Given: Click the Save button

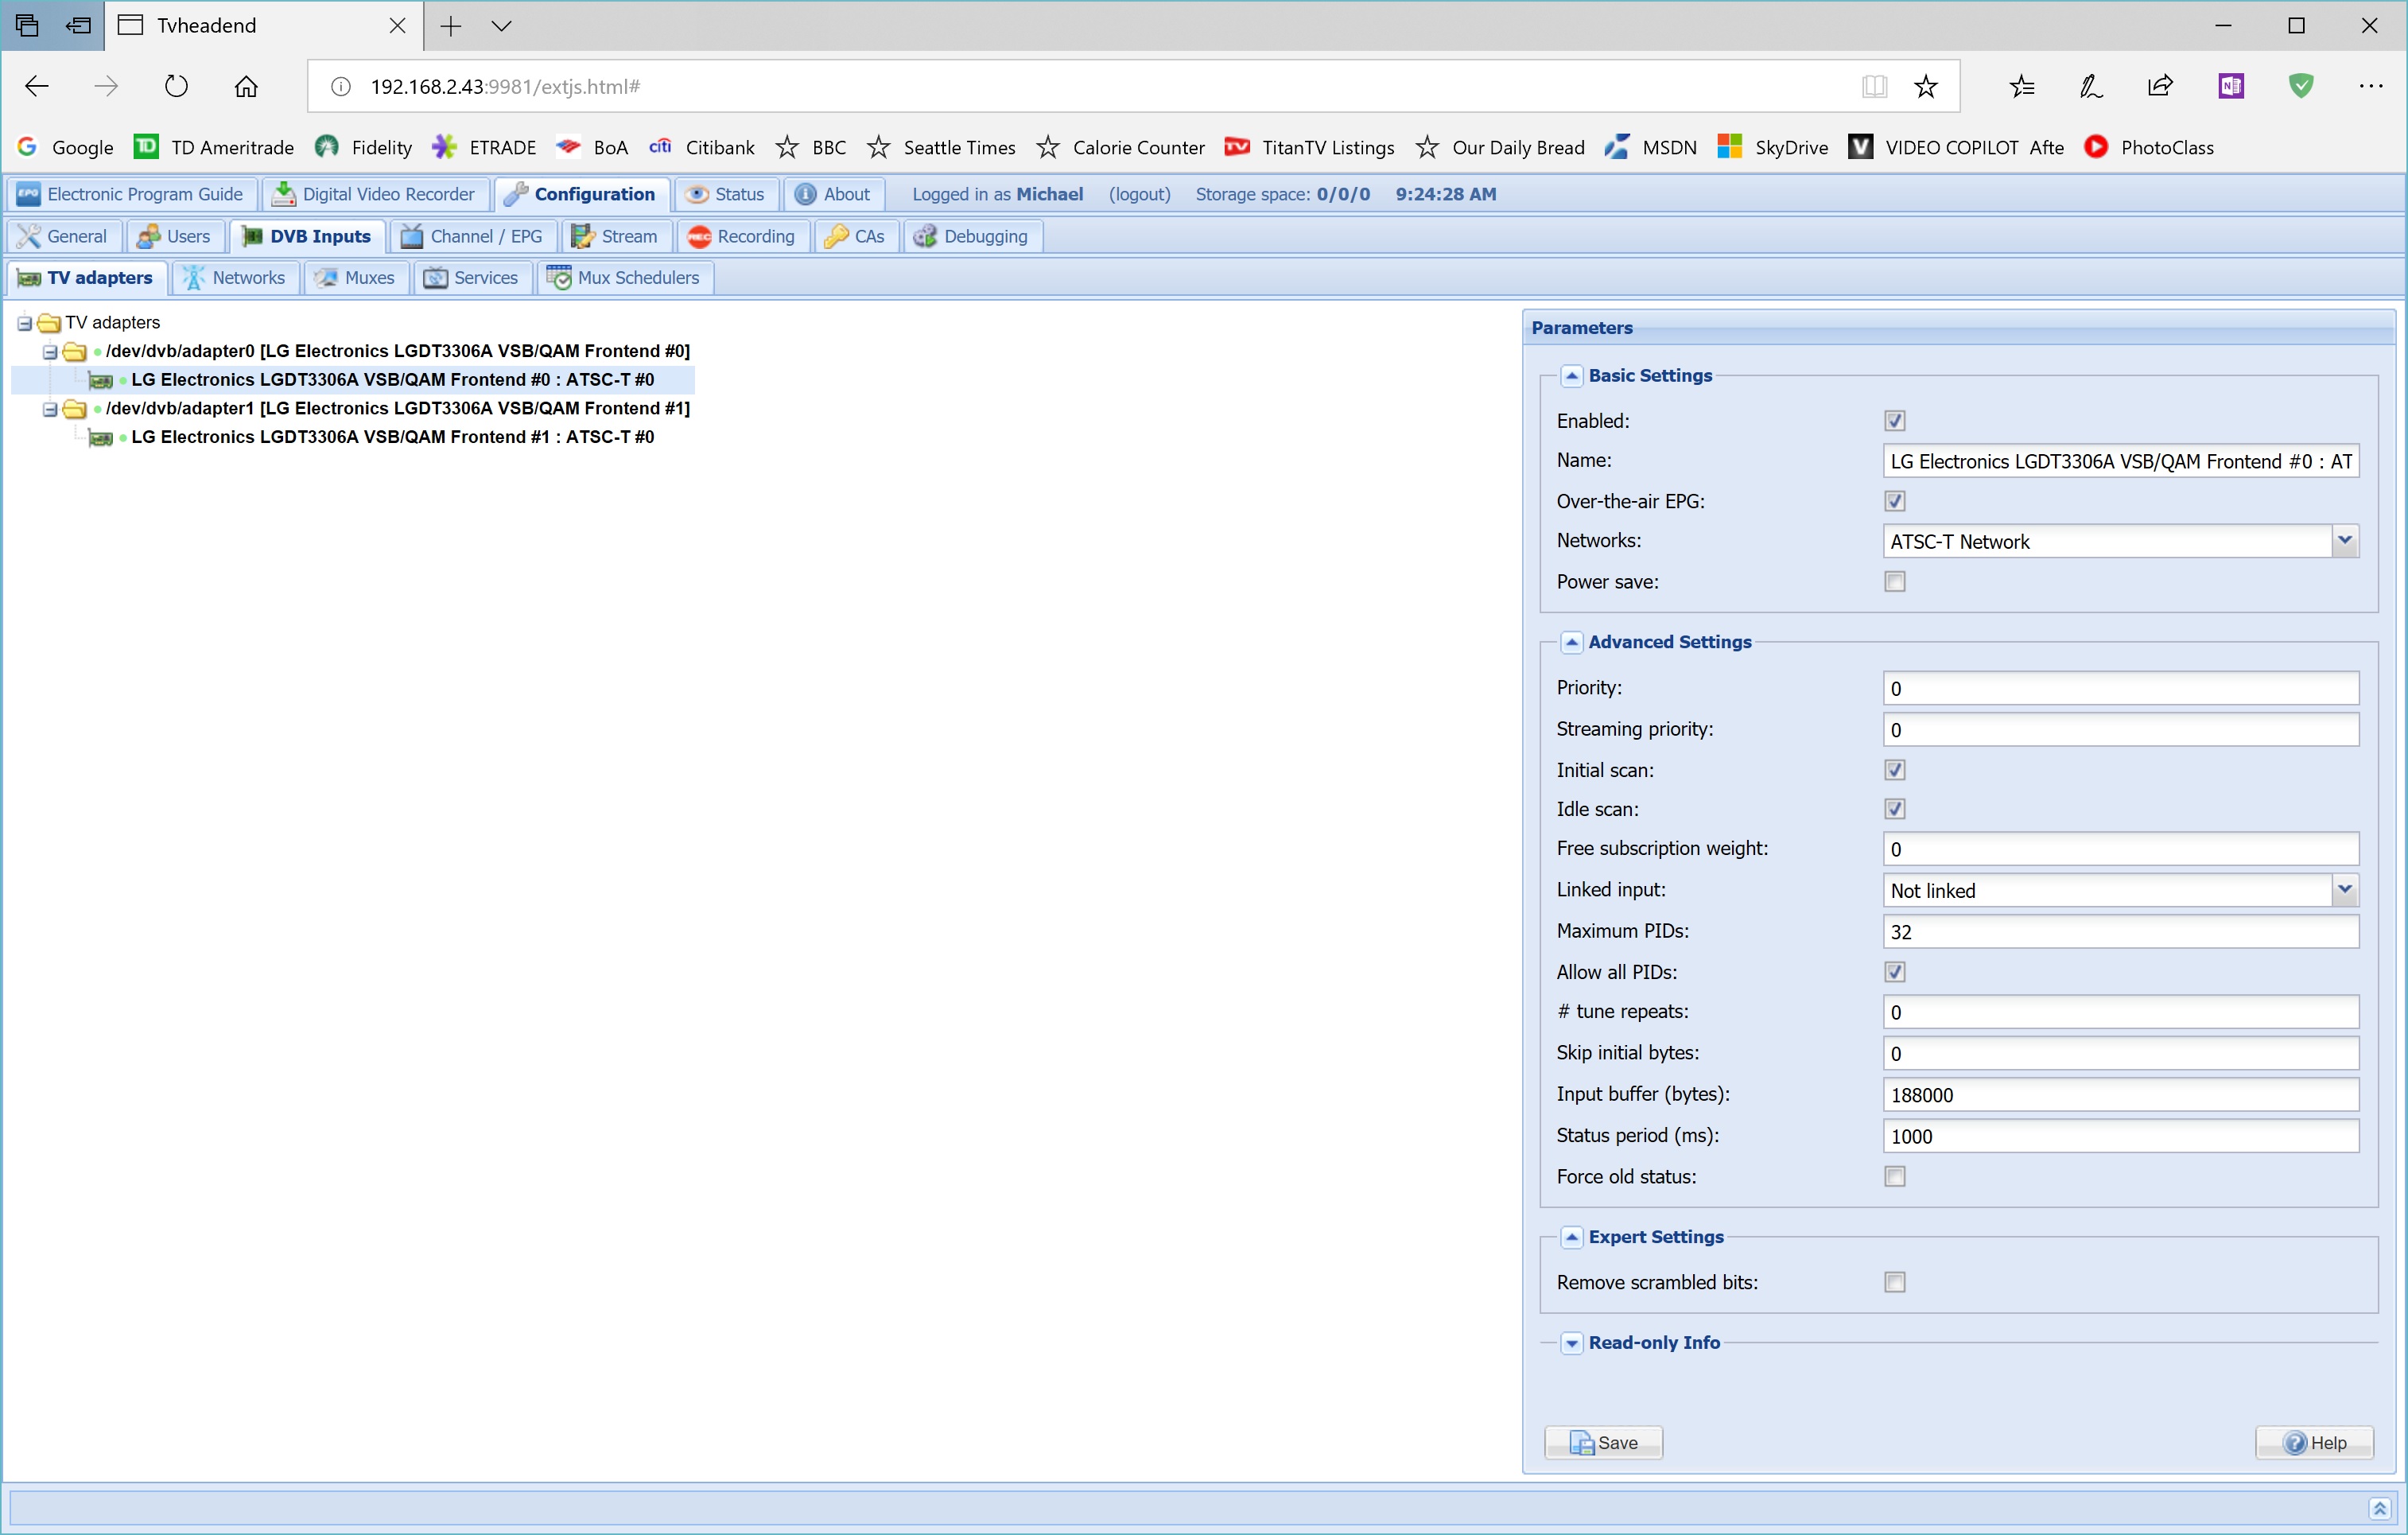Looking at the screenshot, I should pos(1603,1443).
